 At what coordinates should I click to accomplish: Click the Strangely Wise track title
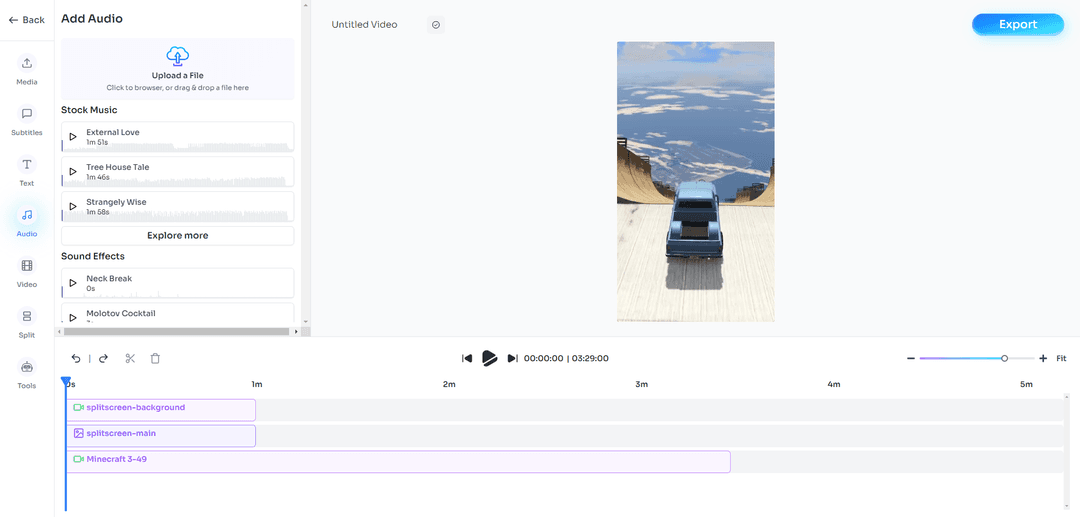(116, 202)
